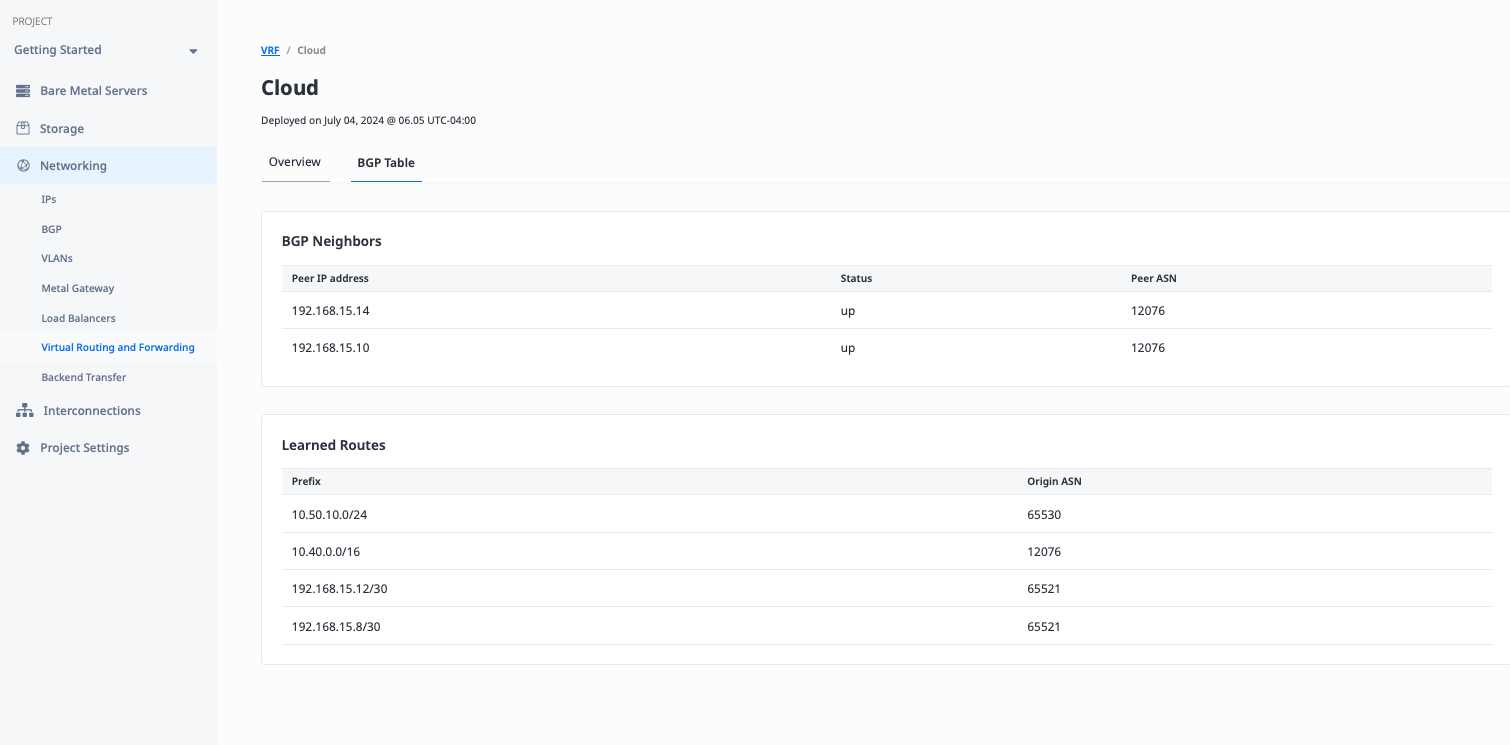Screen dimensions: 1510x745
Task: Click the Interconnections hierarchy icon
Action: point(24,411)
